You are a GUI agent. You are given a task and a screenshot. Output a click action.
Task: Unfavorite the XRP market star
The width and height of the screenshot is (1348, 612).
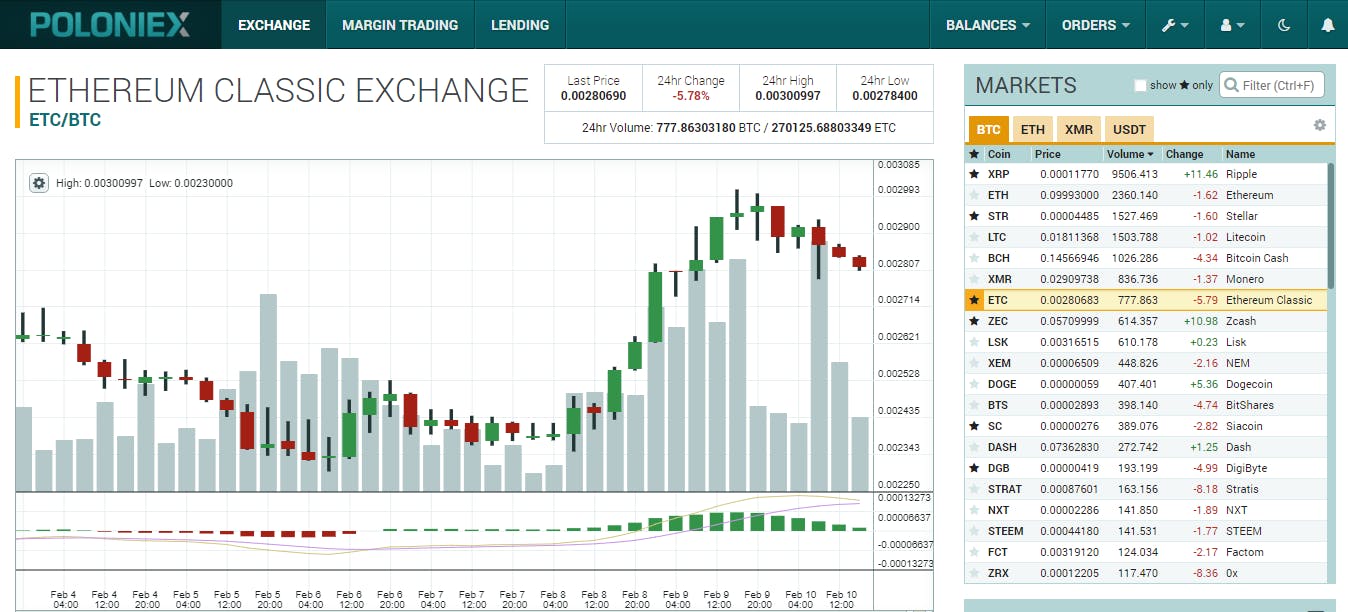point(973,174)
